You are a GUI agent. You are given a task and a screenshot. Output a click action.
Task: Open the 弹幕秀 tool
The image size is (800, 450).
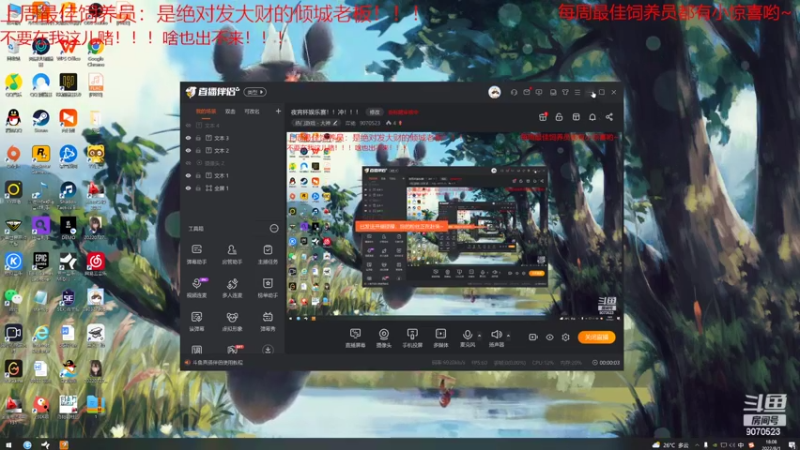click(x=267, y=321)
